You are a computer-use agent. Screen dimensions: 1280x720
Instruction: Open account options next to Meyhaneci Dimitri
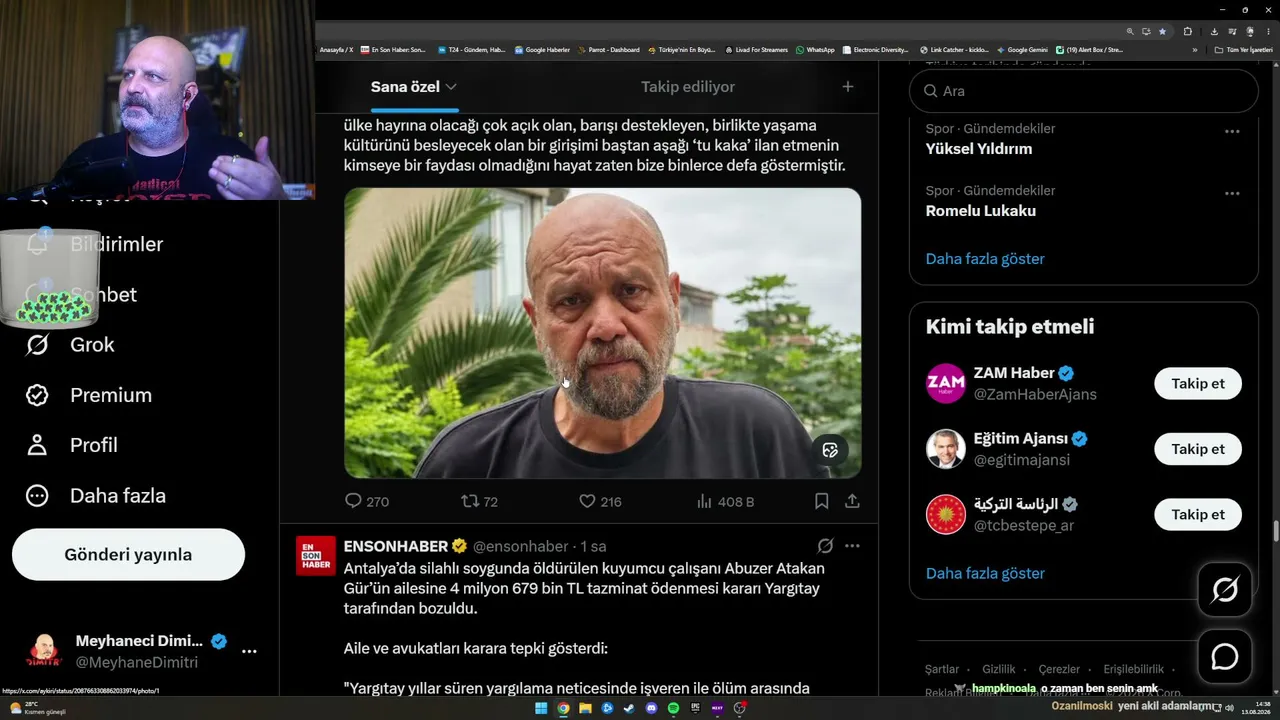(249, 651)
